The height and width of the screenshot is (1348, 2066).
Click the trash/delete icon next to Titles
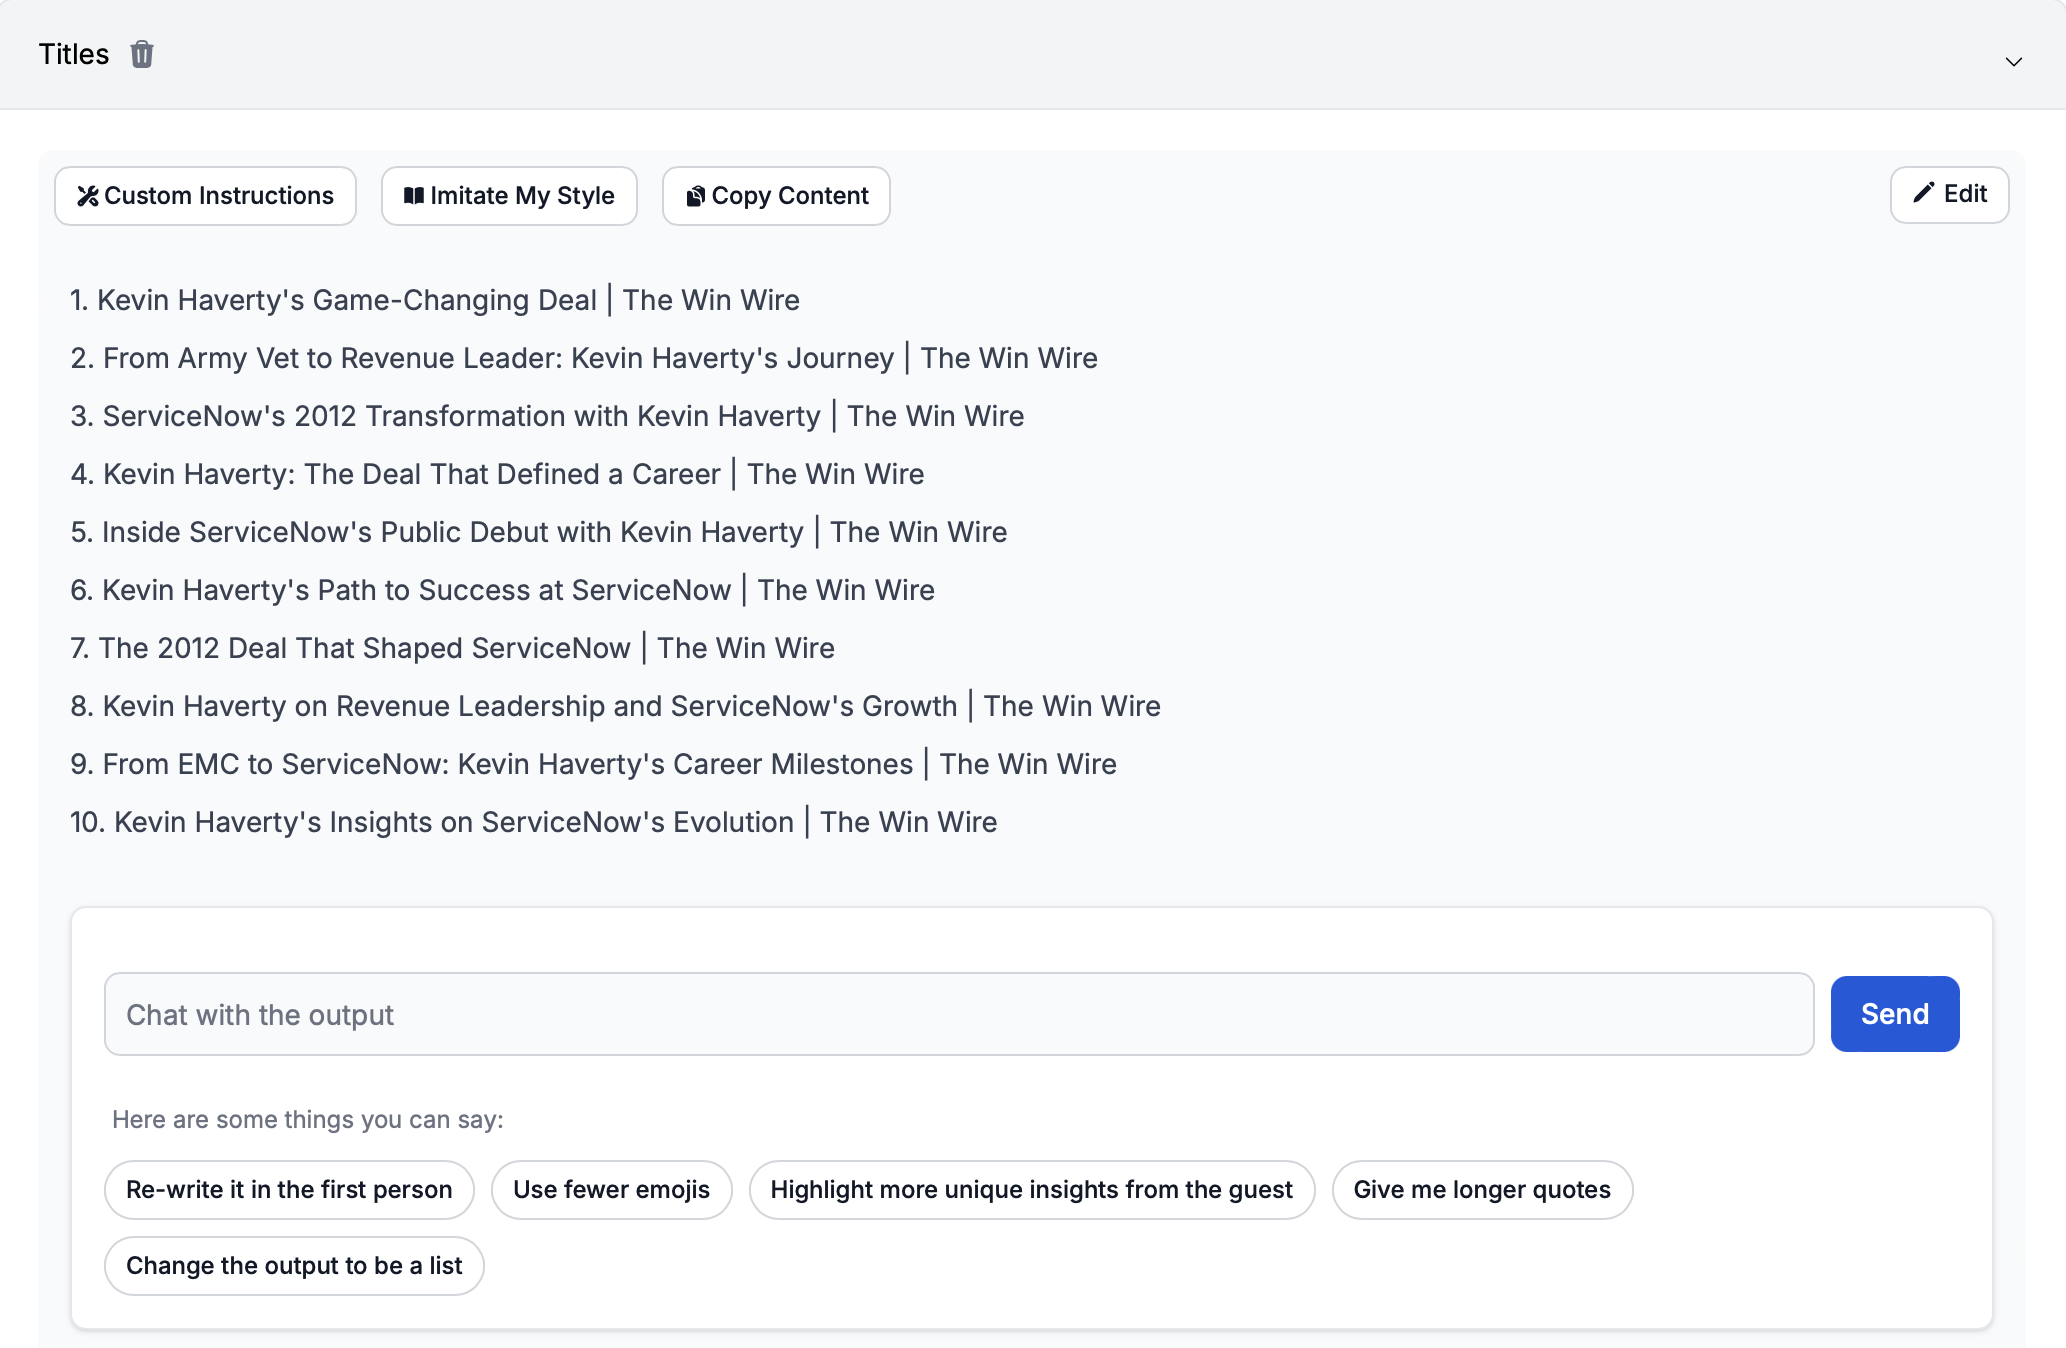(142, 54)
